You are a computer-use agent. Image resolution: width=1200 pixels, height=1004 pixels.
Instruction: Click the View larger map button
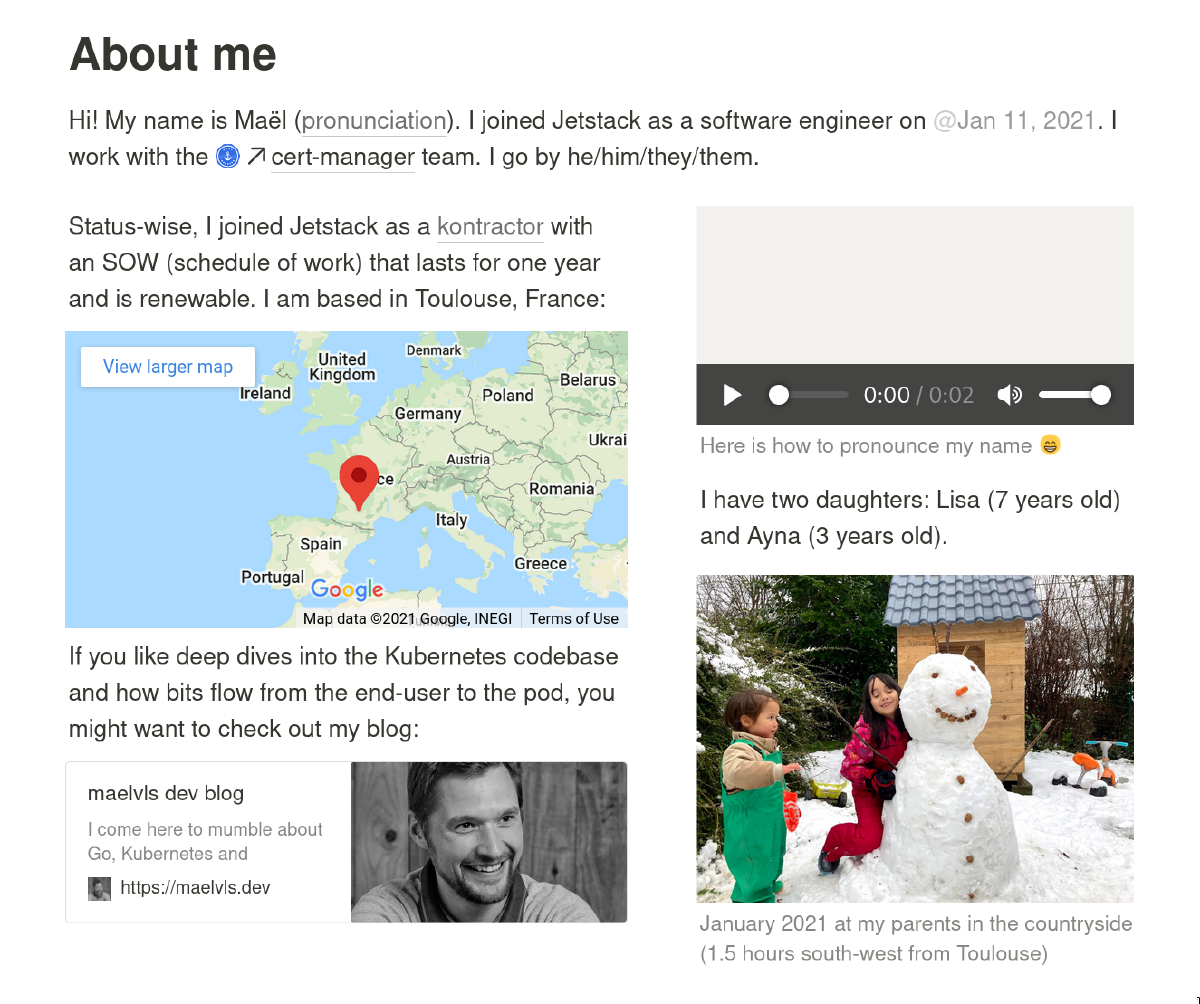tap(167, 367)
